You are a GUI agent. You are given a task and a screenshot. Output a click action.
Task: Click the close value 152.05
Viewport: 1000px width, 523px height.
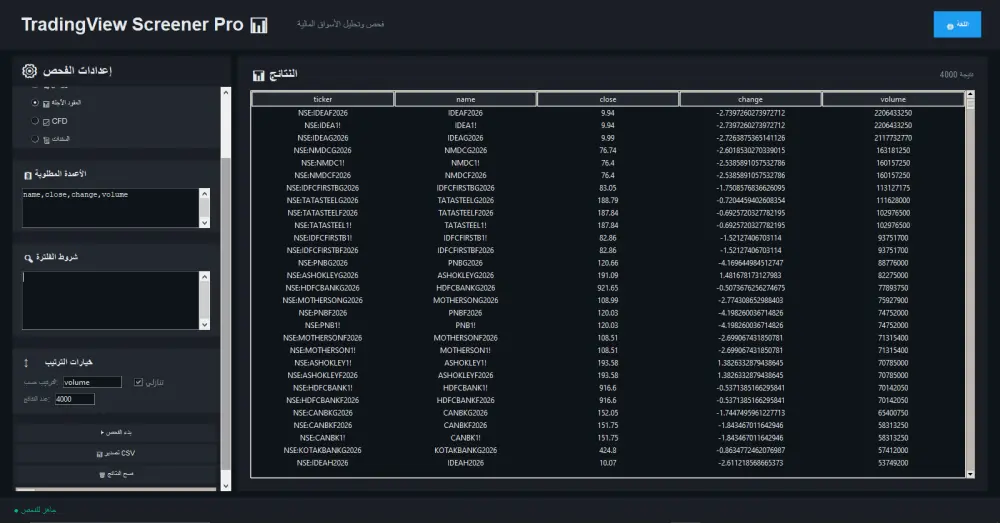[x=608, y=413]
